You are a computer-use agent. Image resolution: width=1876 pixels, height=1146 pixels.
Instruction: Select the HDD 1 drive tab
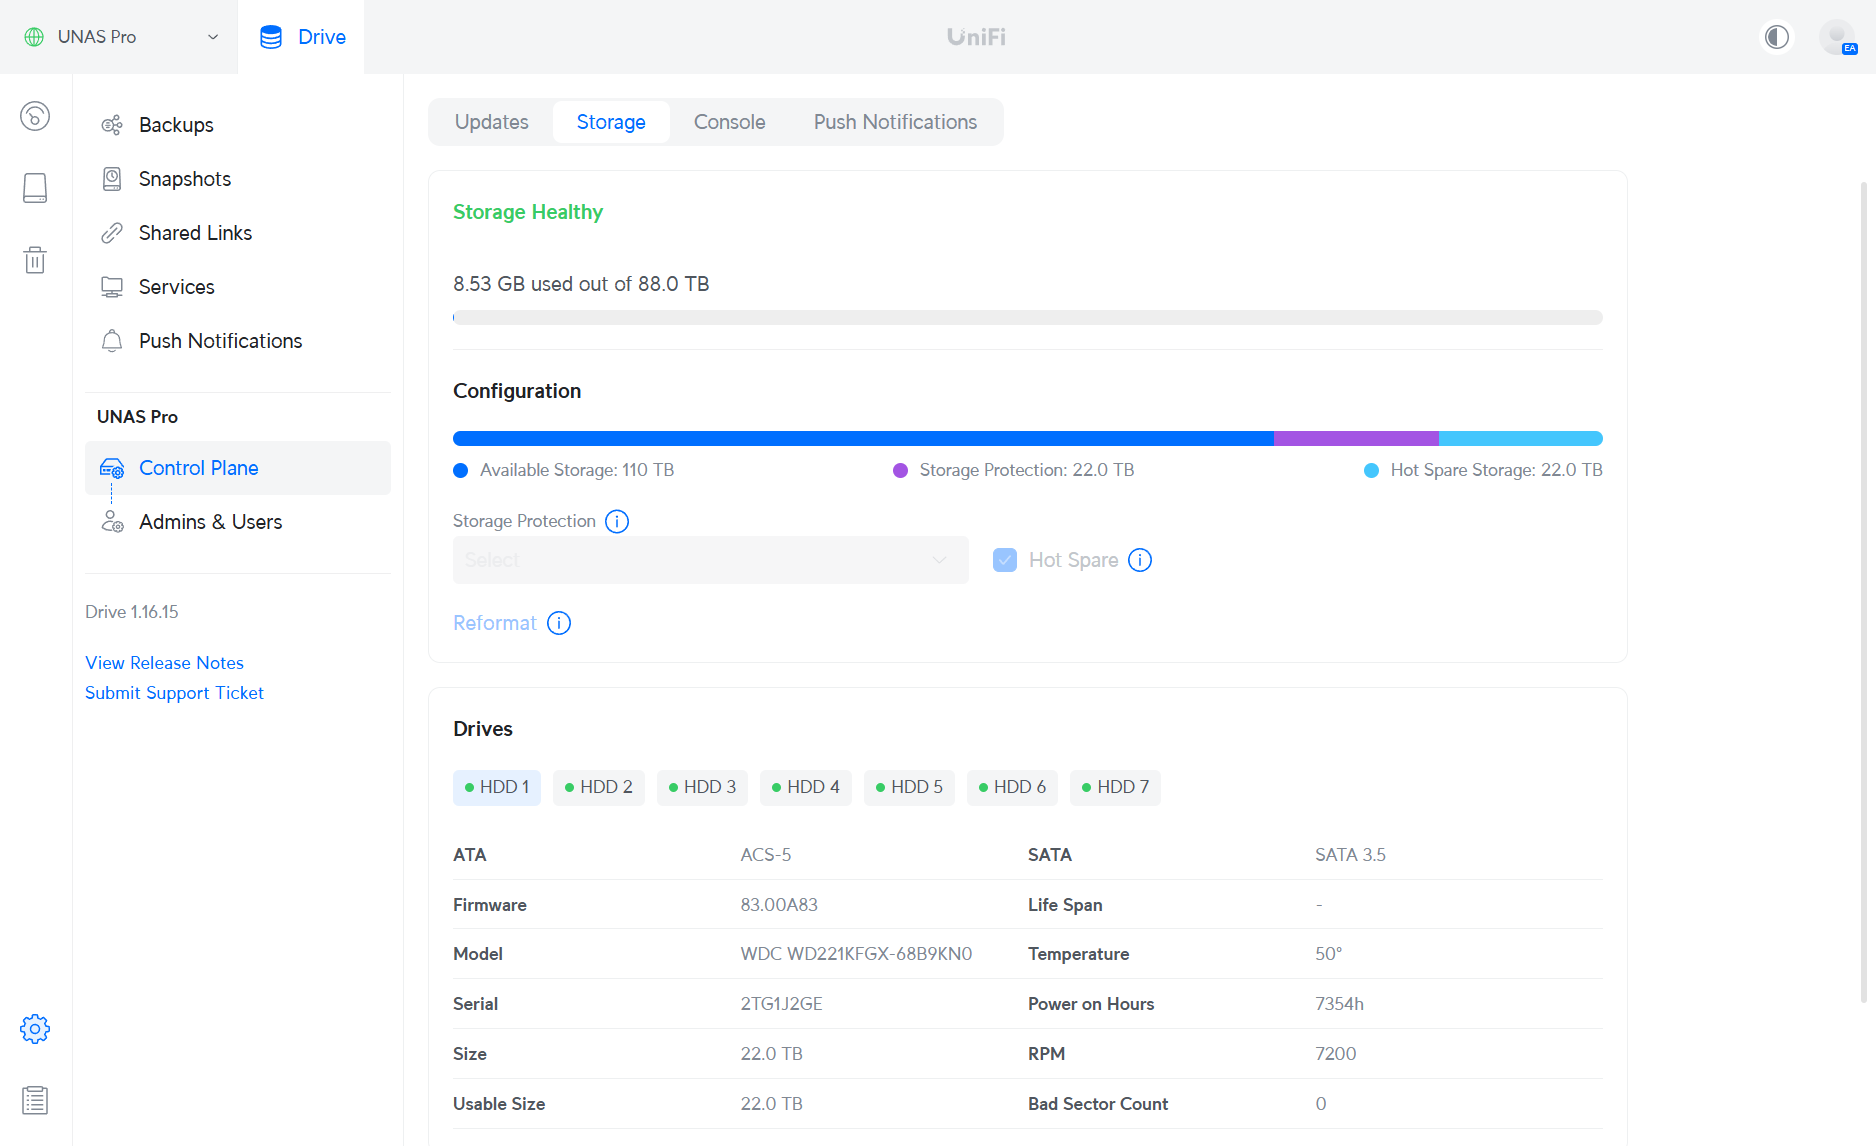click(x=497, y=787)
